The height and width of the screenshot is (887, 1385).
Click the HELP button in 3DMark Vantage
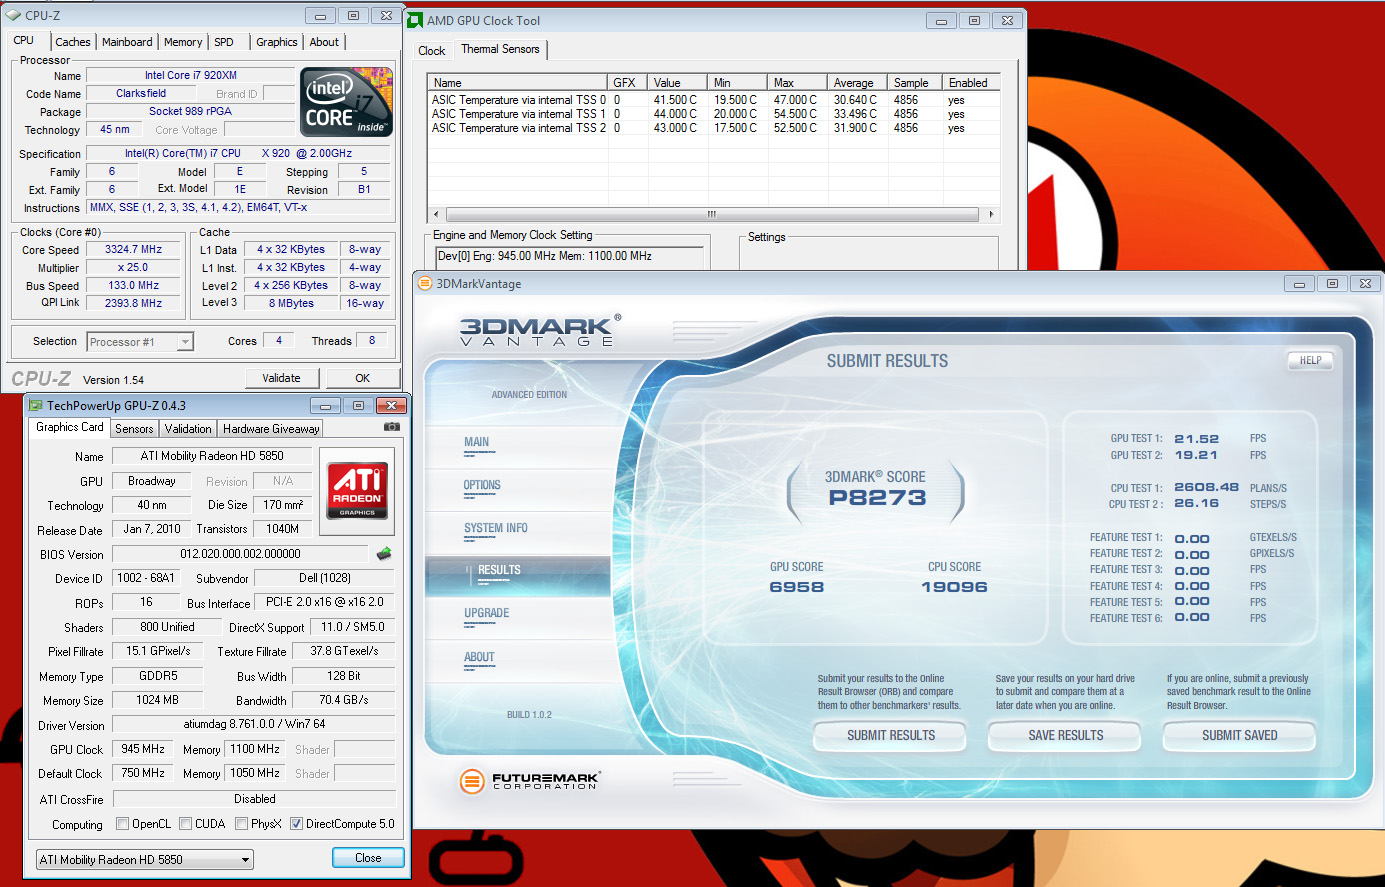click(x=1310, y=360)
